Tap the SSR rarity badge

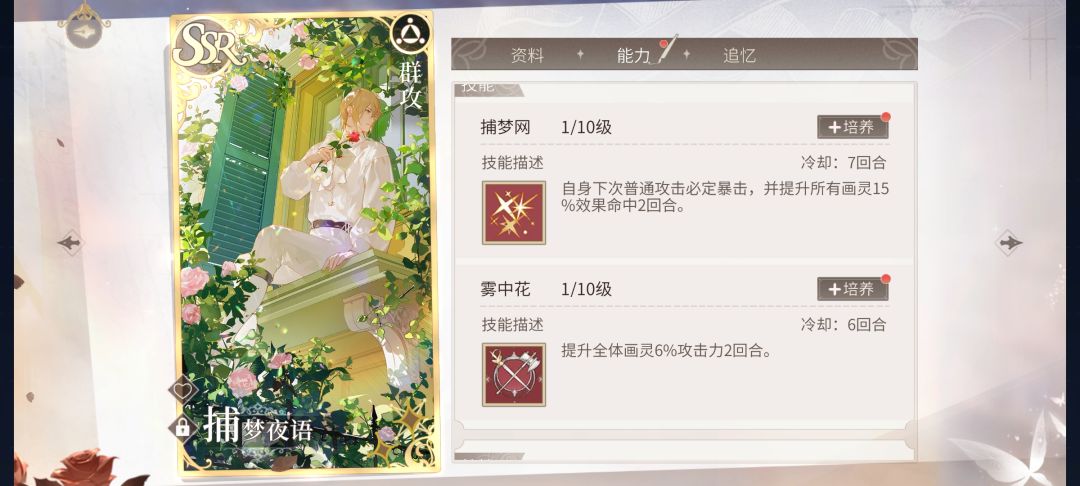[x=209, y=46]
